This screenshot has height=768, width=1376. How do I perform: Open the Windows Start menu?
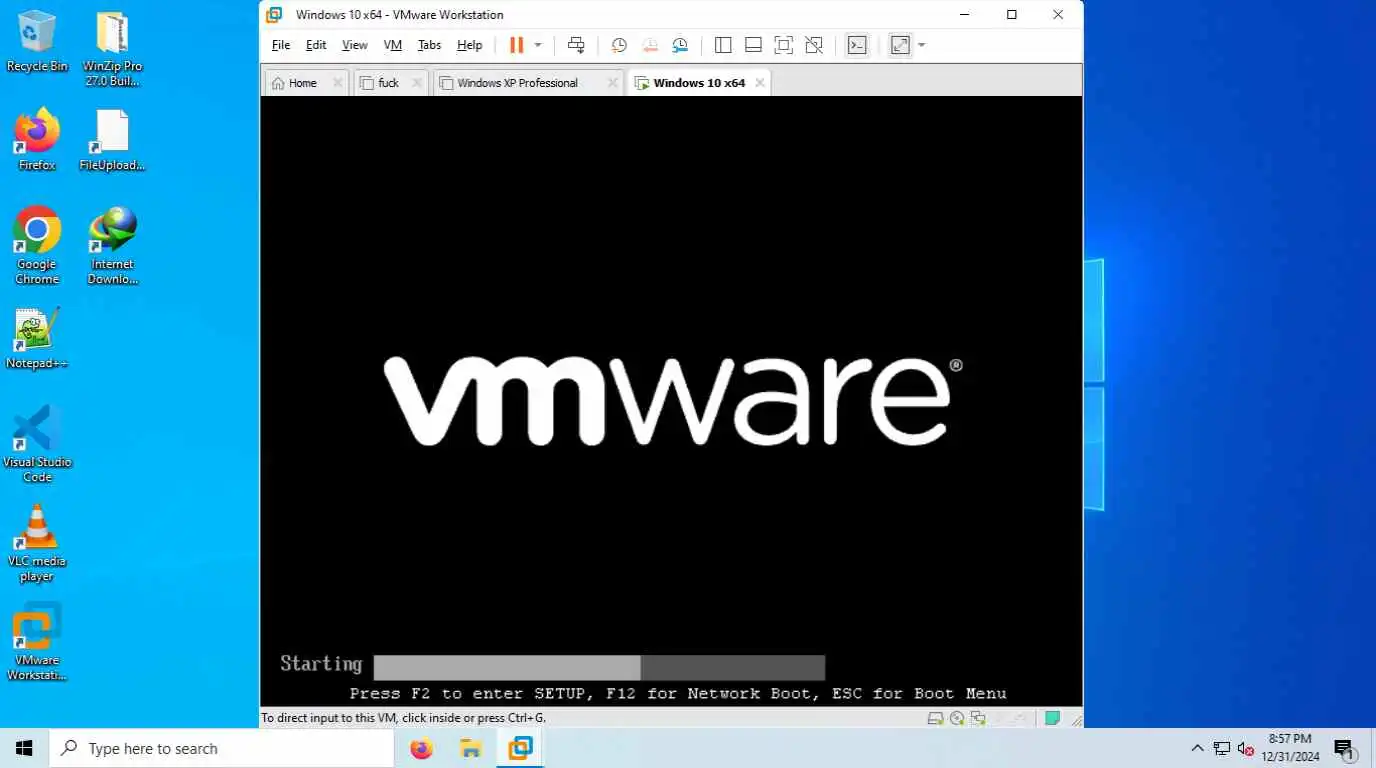[24, 748]
